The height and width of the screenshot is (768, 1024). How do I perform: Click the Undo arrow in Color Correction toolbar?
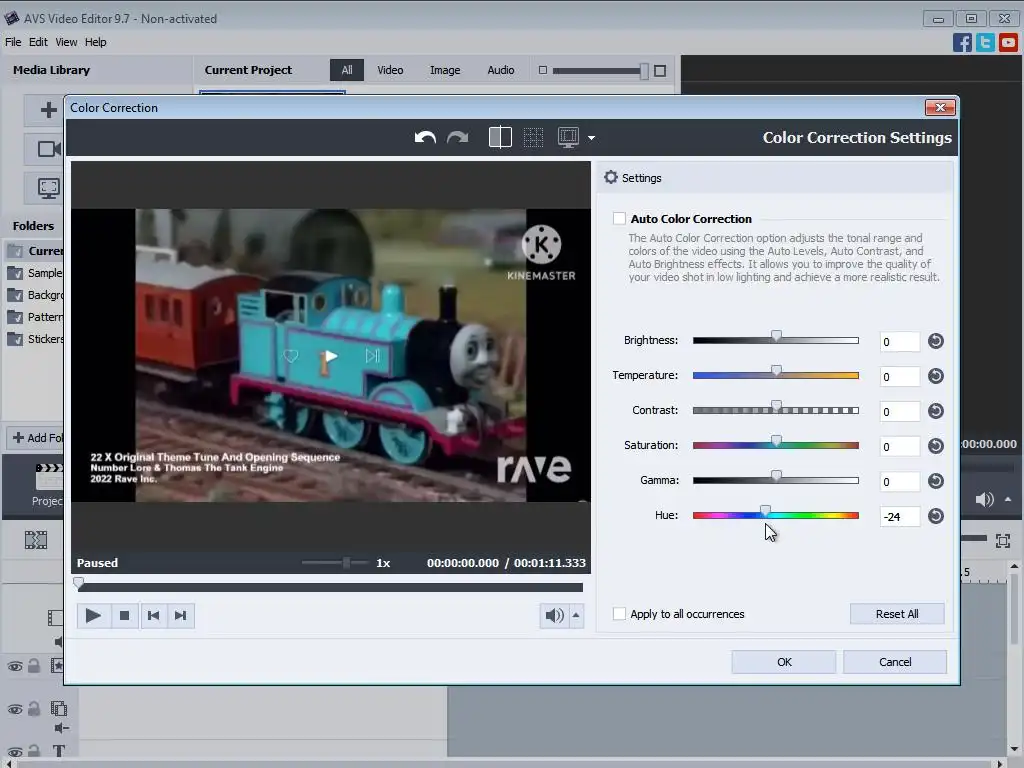[x=425, y=138]
